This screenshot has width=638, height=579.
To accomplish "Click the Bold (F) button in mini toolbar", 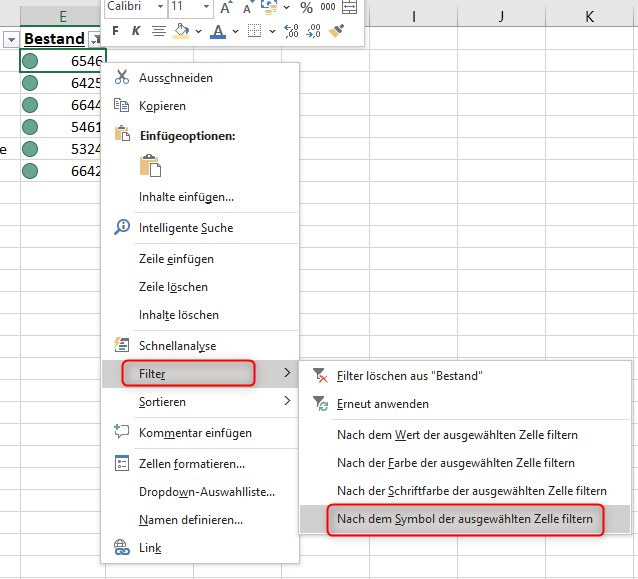I will [x=116, y=31].
